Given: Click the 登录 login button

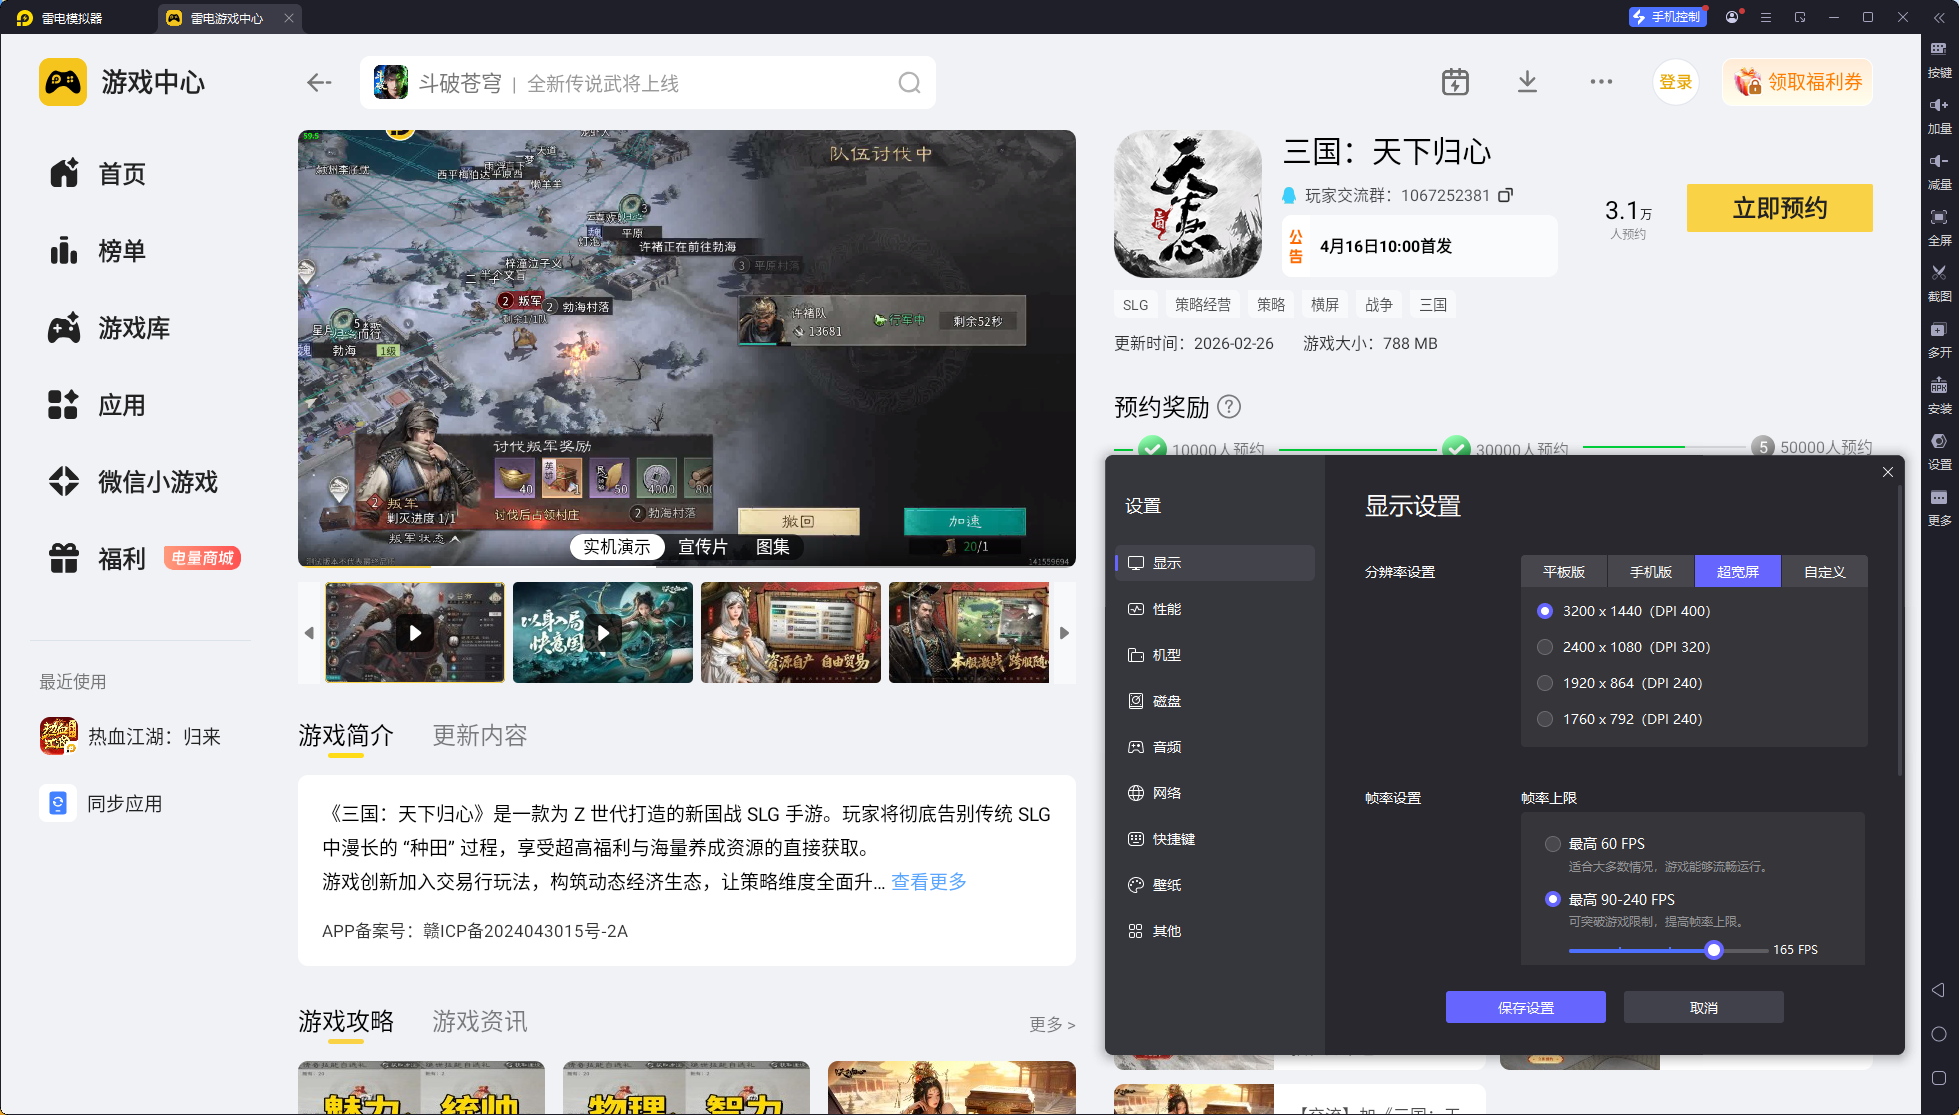Looking at the screenshot, I should point(1676,82).
